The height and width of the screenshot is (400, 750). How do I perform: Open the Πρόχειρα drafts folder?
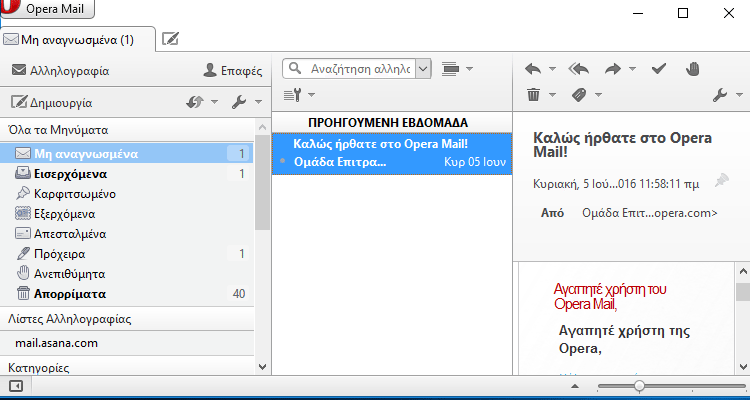127,254
